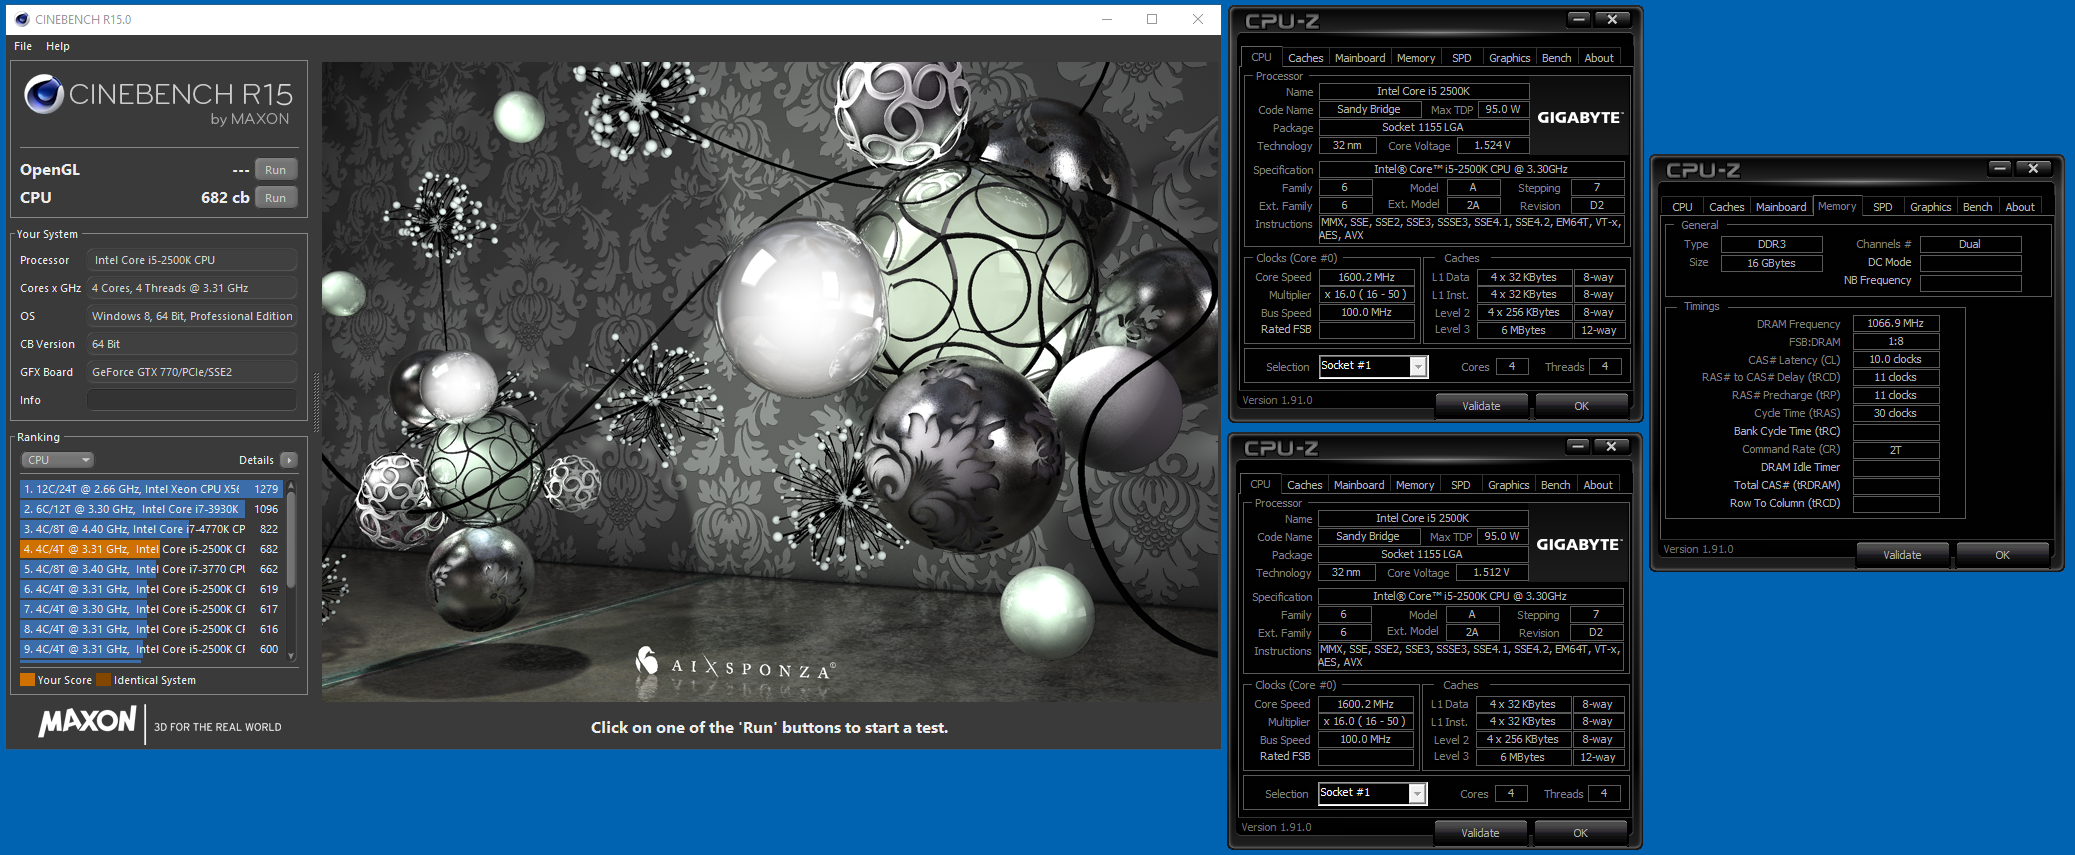This screenshot has width=2075, height=855.
Task: Open Caches tab in bottom CPU-Z window
Action: tap(1304, 485)
